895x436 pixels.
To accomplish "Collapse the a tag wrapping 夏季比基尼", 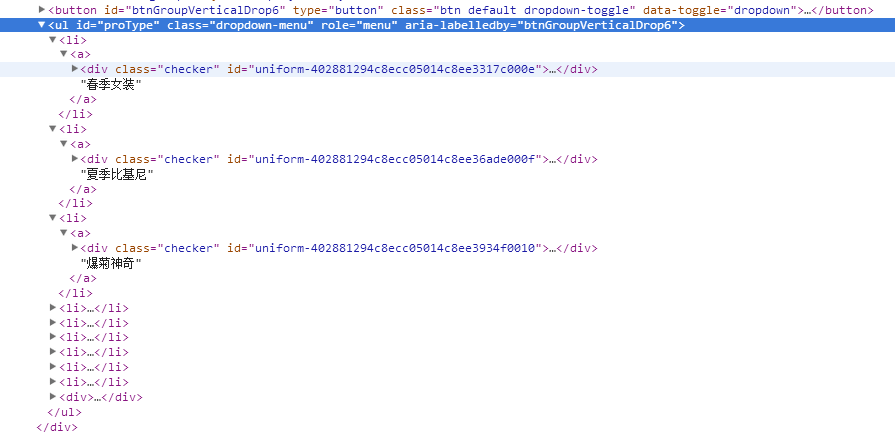I will pos(64,143).
